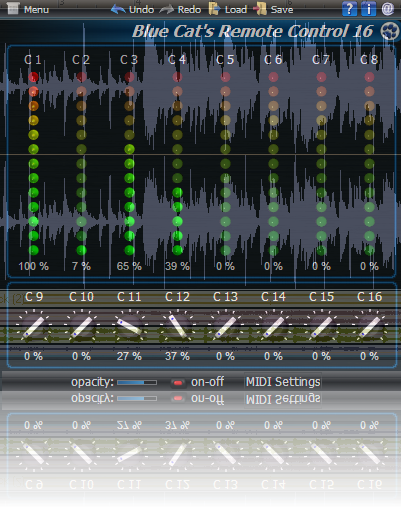The height and width of the screenshot is (508, 401).
Task: Click the C 10 knob
Action: point(81,327)
